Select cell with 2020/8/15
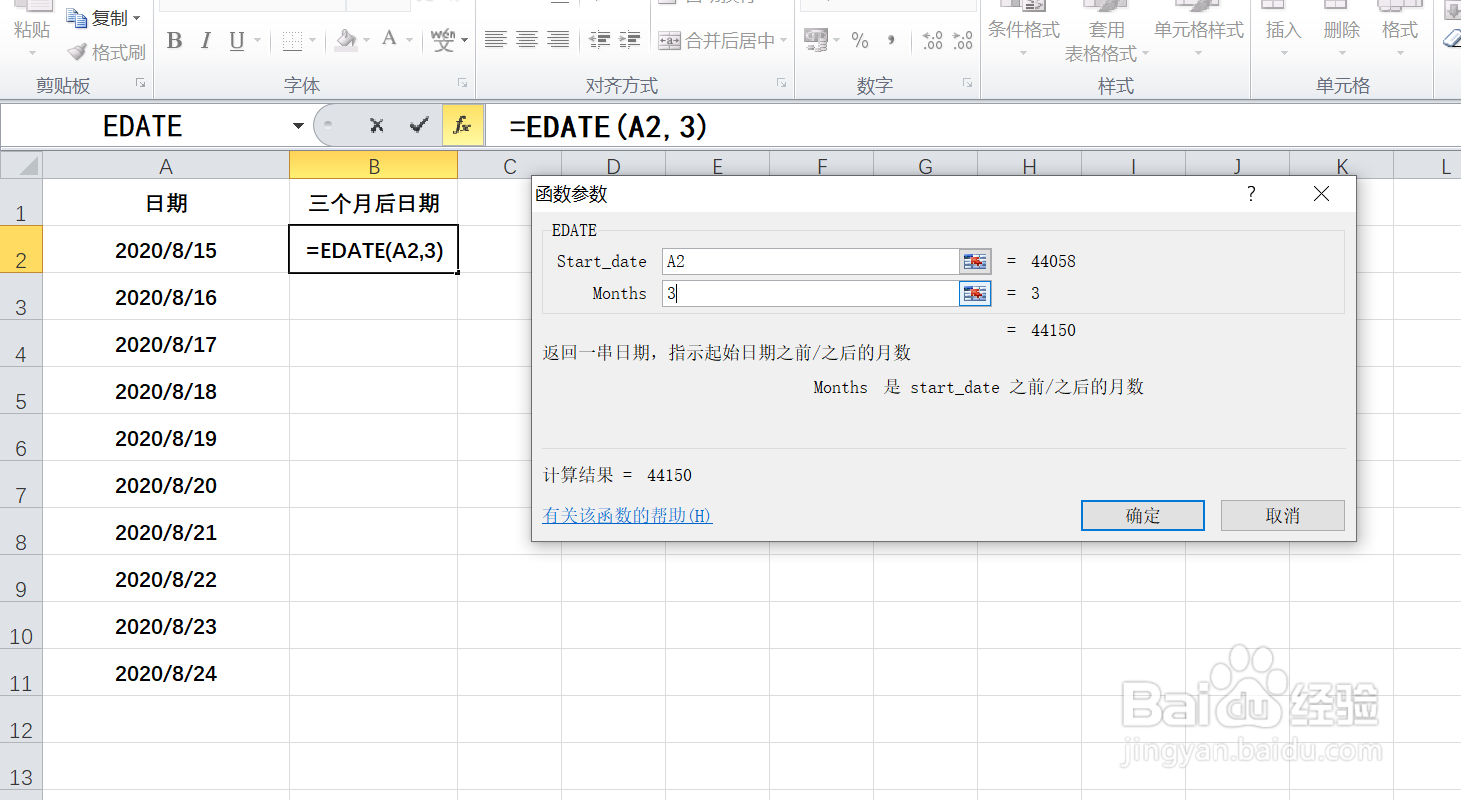1461x800 pixels. coord(166,250)
